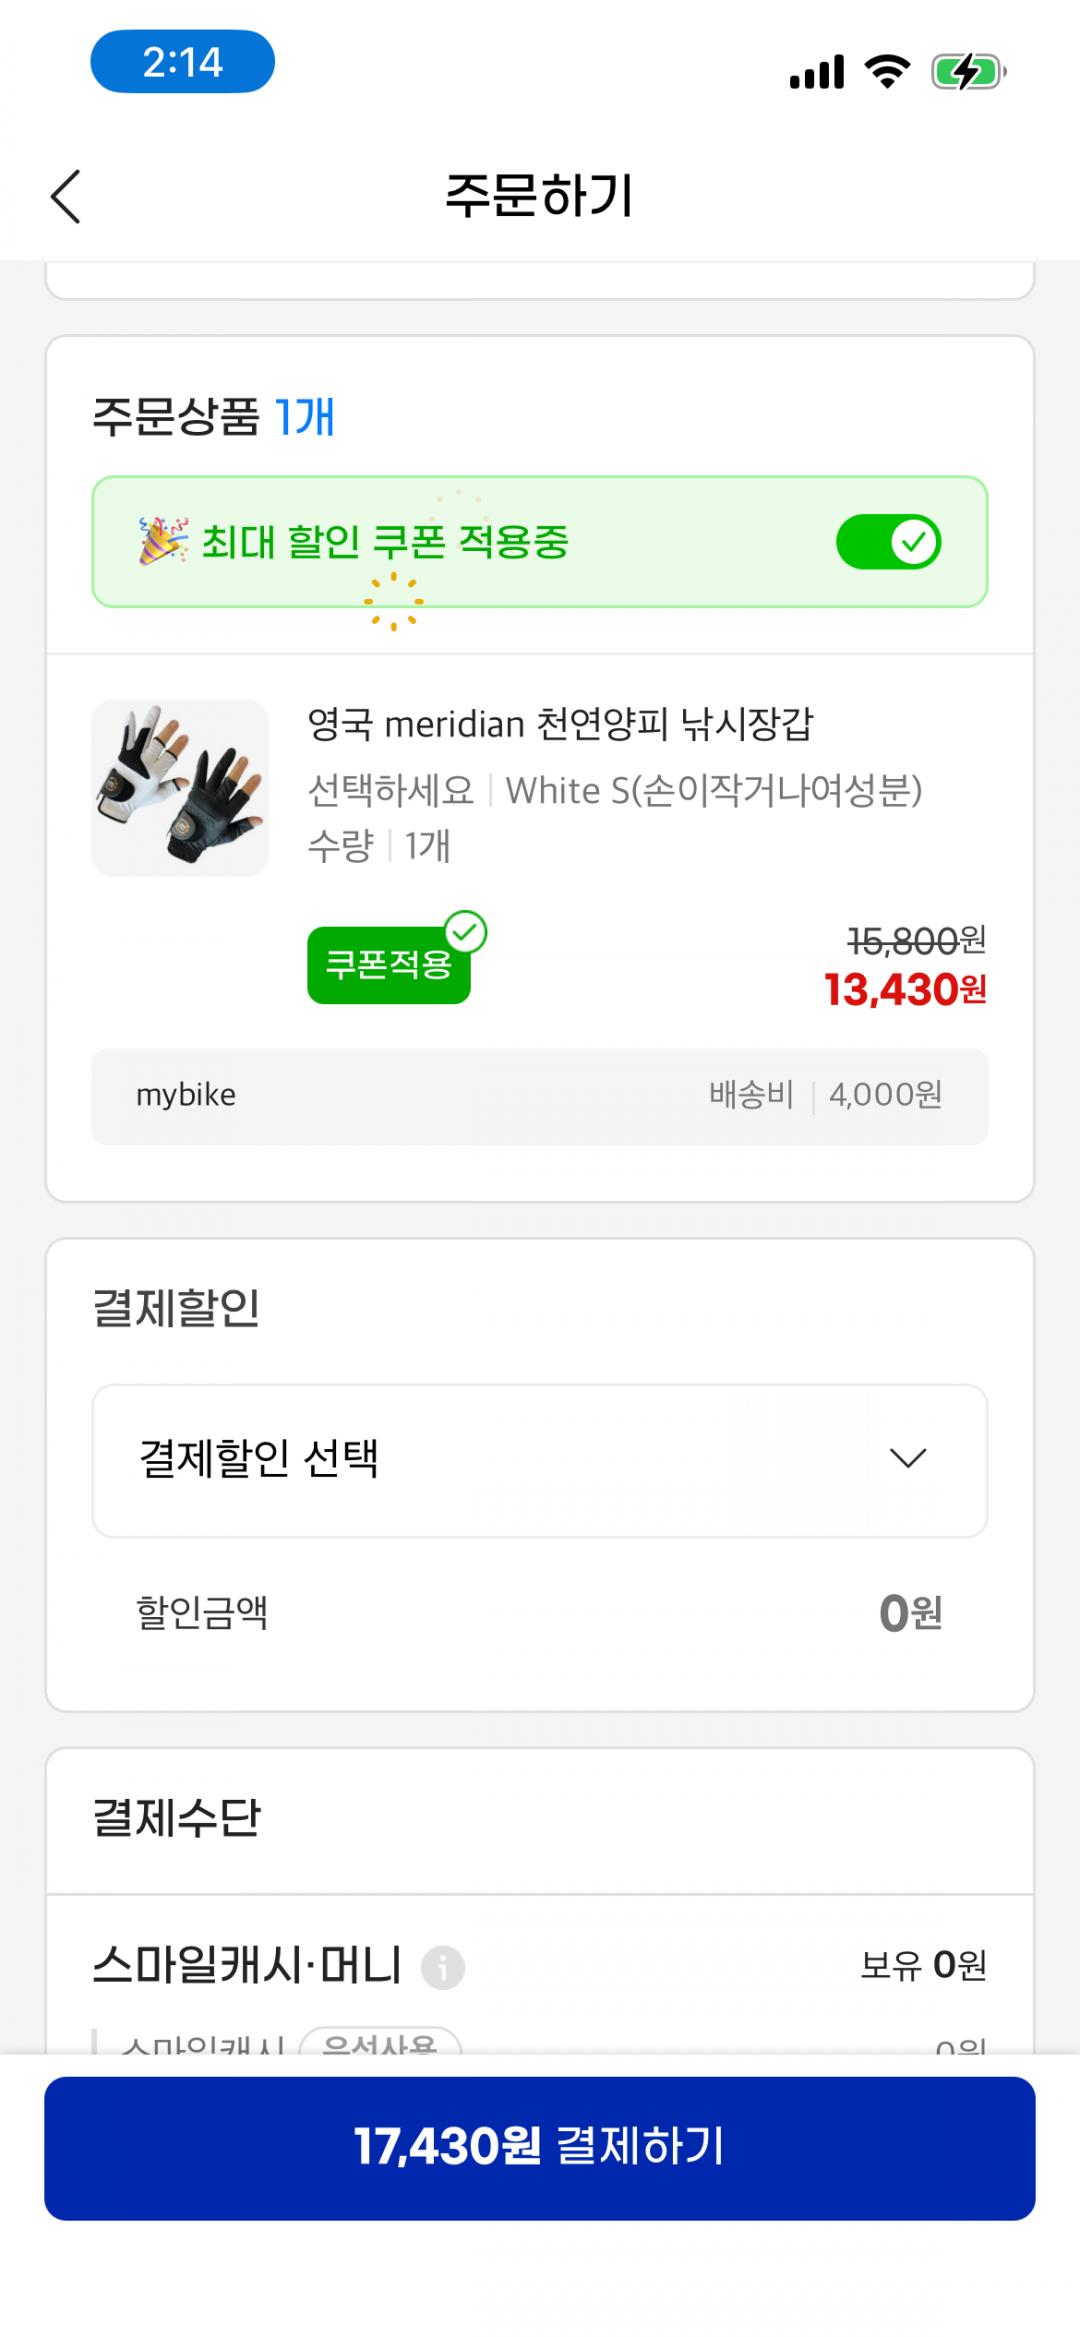Toggle off the 최대 할인 쿠폰 switch
Image resolution: width=1080 pixels, height=2337 pixels.
tap(888, 542)
